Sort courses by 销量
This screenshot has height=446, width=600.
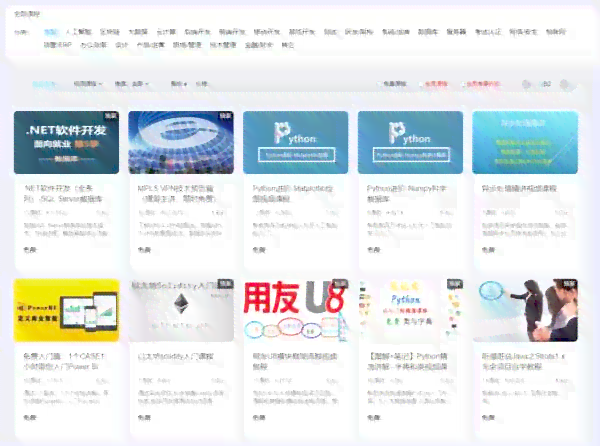pos(179,84)
